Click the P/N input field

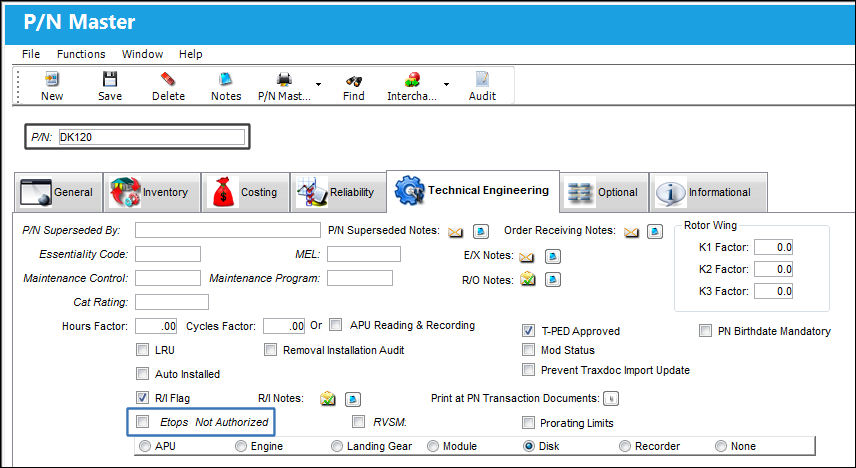pos(151,137)
